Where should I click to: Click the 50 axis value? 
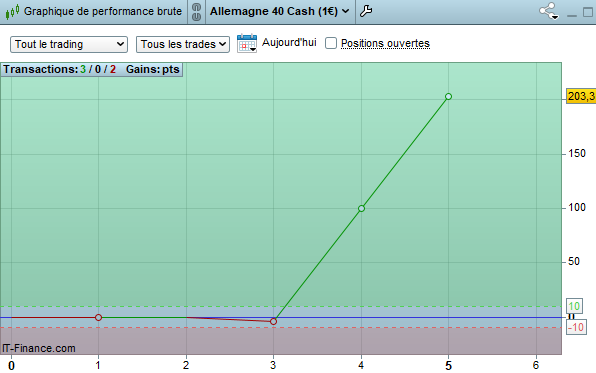coord(574,262)
